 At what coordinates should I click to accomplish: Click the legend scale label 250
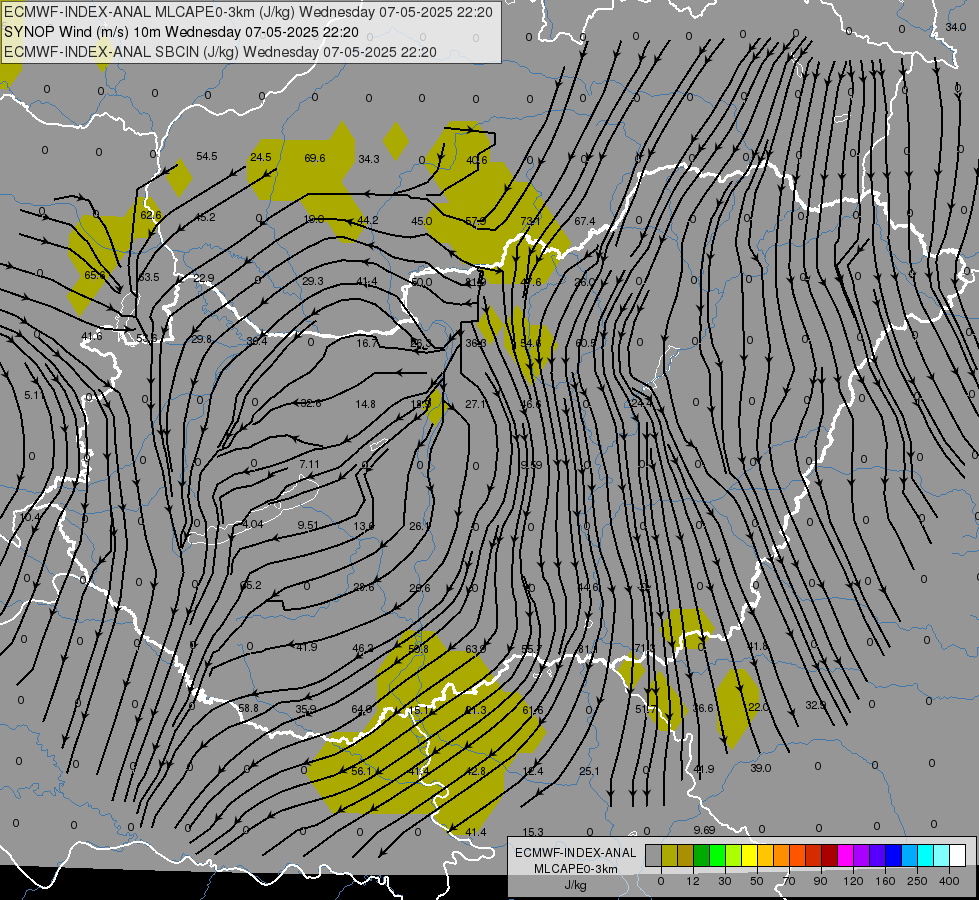tap(917, 881)
